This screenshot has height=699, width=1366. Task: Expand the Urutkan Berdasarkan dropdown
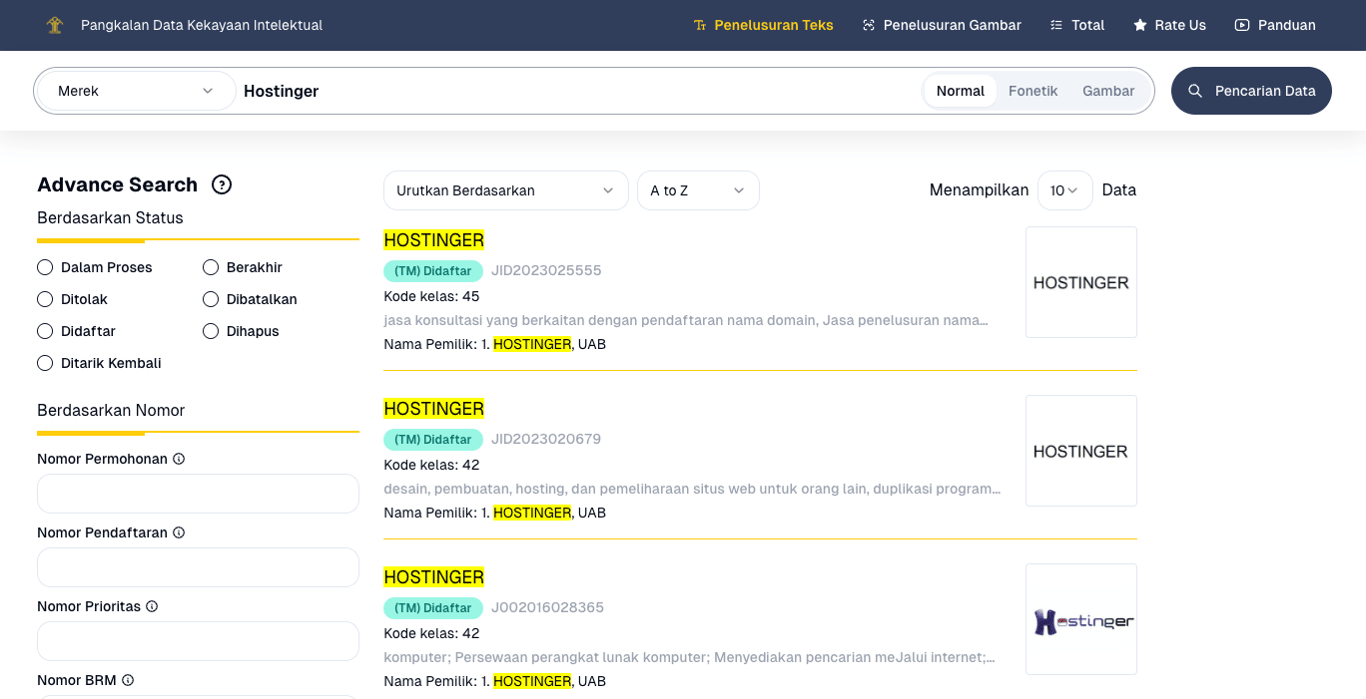tap(505, 190)
